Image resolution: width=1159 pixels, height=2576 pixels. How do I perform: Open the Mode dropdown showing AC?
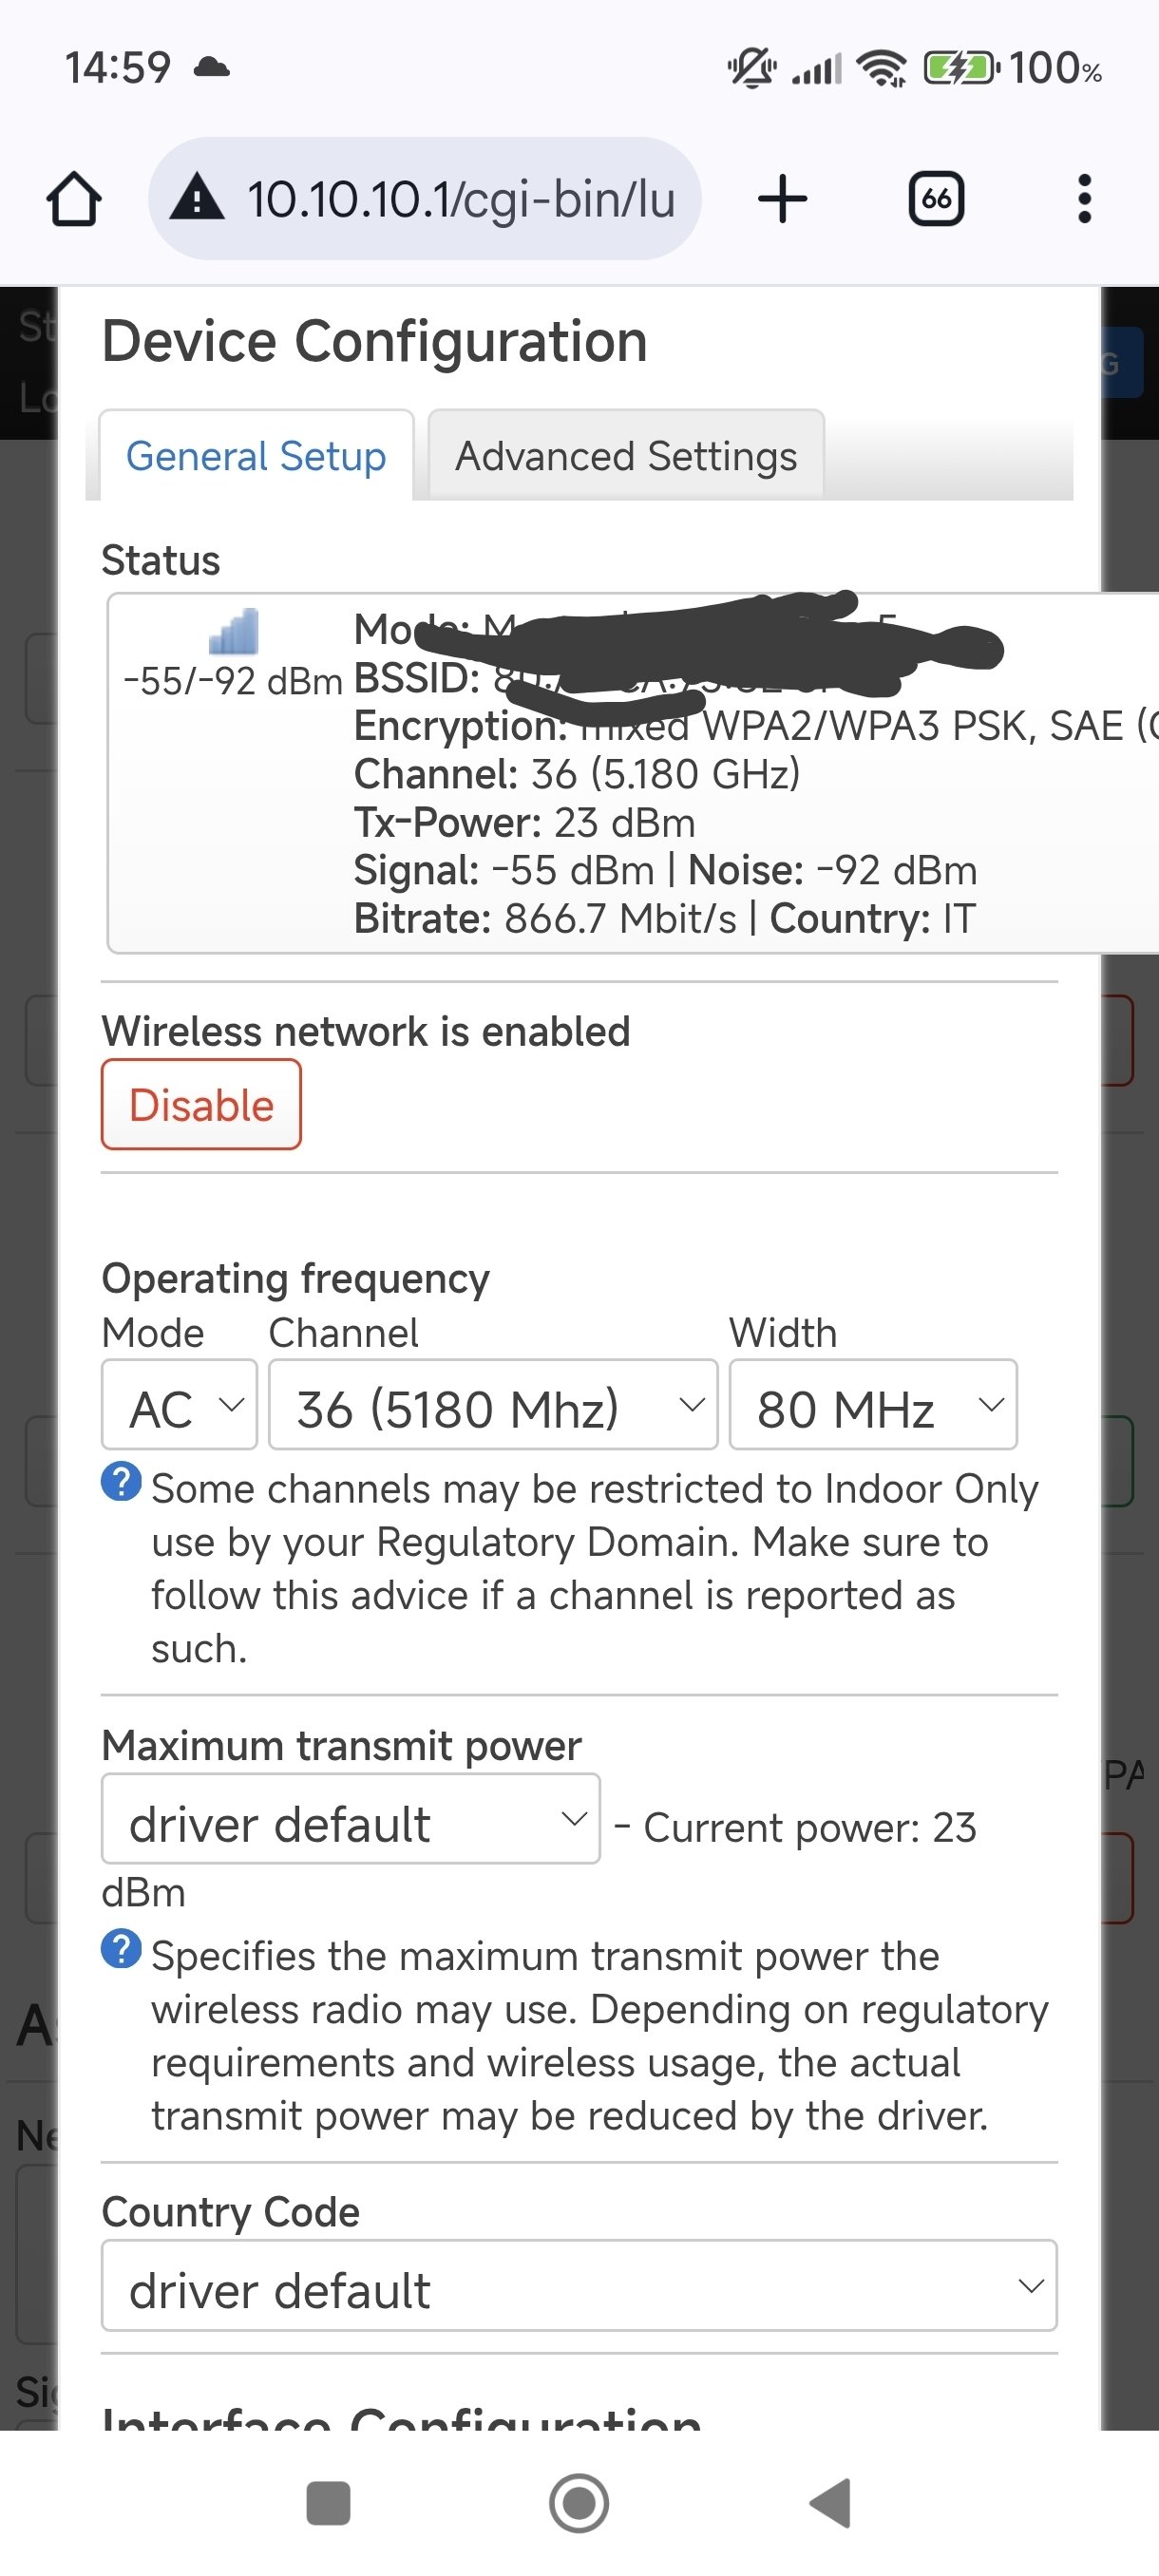(180, 1405)
